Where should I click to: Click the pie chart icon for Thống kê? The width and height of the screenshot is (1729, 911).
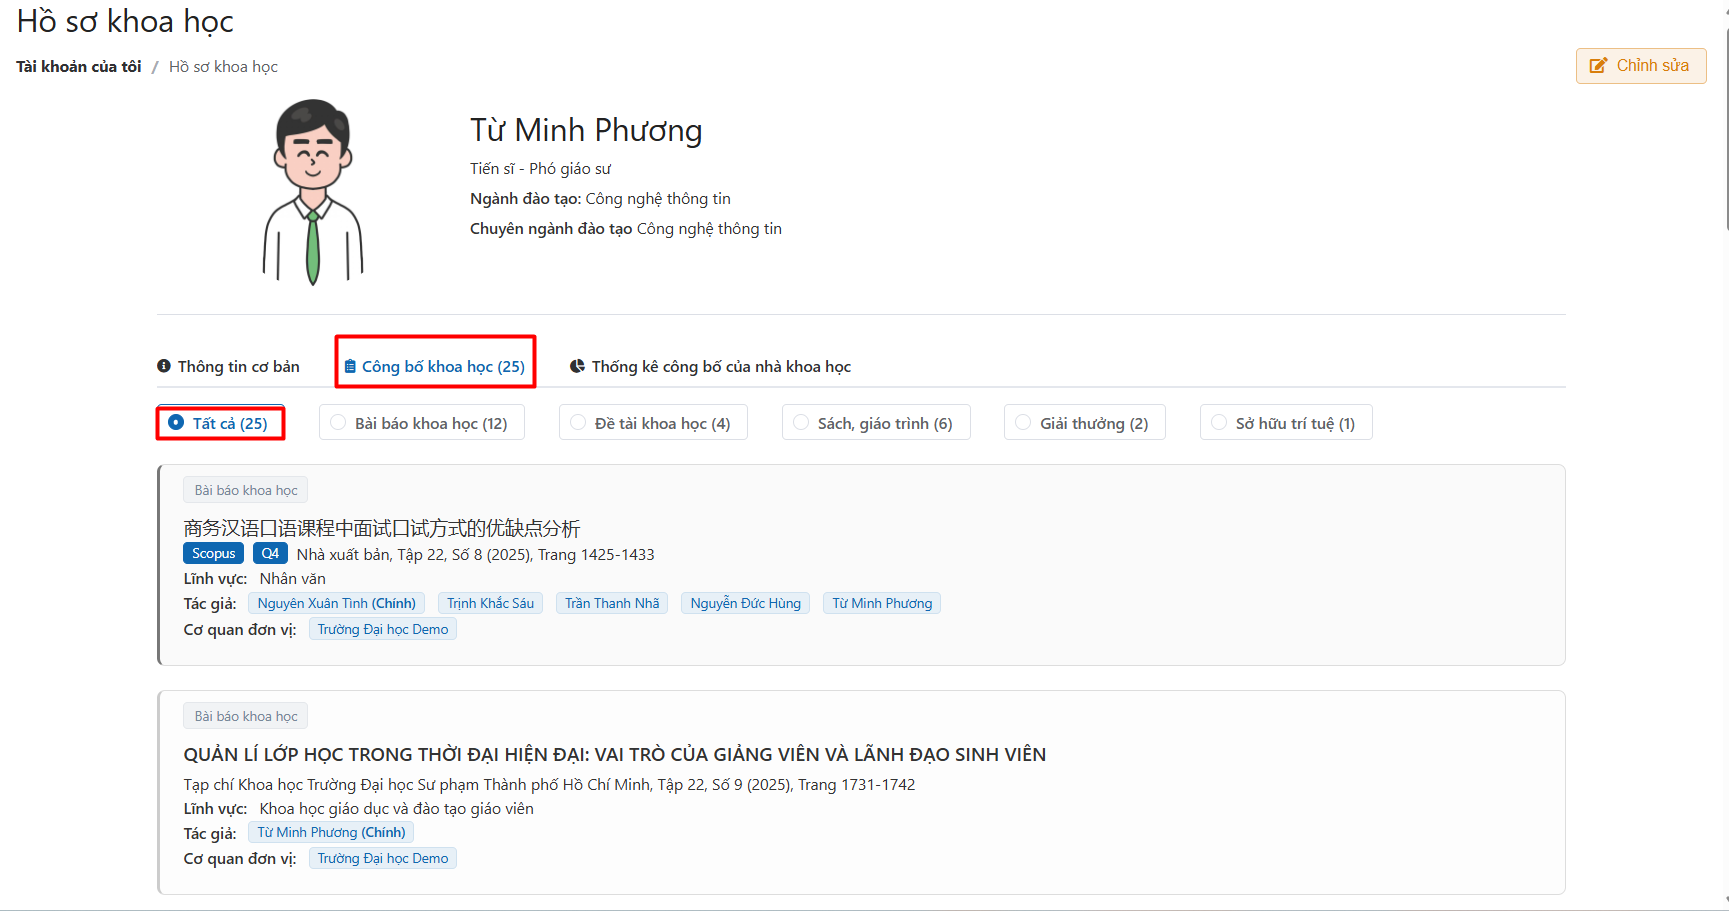pos(577,366)
